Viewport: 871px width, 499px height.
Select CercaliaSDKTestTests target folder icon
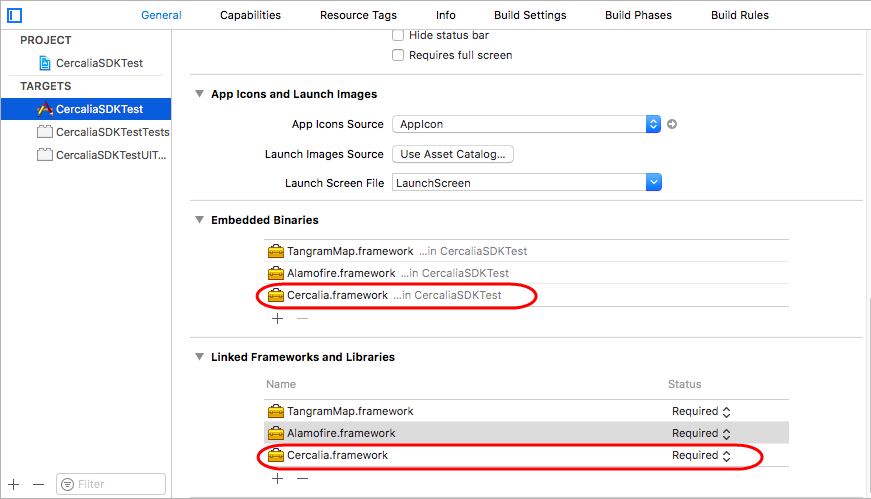[45, 132]
